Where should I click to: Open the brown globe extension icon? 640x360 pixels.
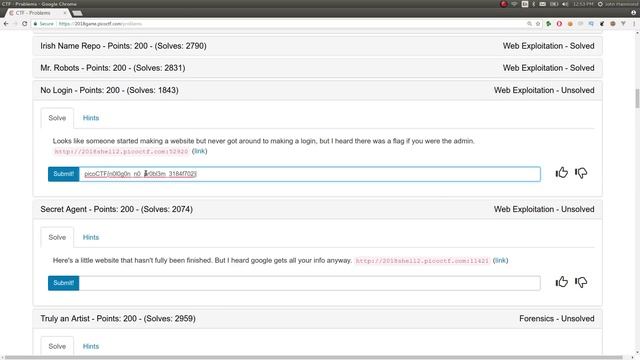coord(613,24)
